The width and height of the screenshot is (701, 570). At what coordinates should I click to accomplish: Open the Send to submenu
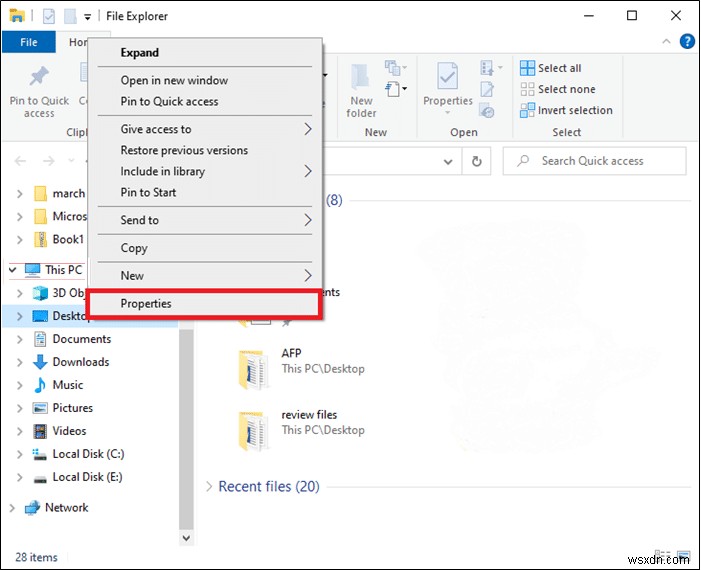tap(205, 220)
